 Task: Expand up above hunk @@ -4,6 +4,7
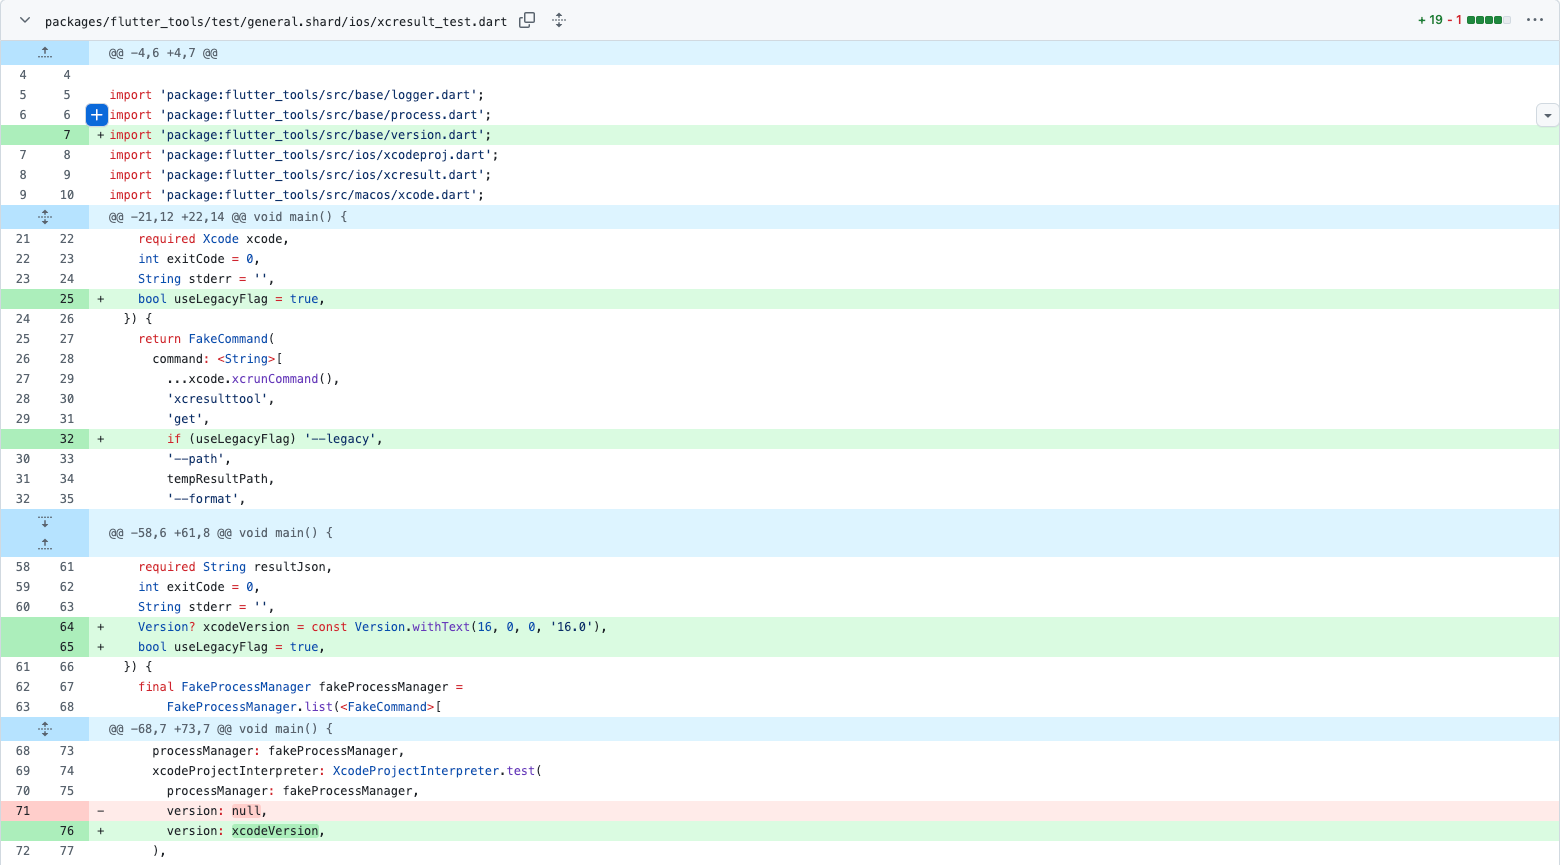click(45, 53)
